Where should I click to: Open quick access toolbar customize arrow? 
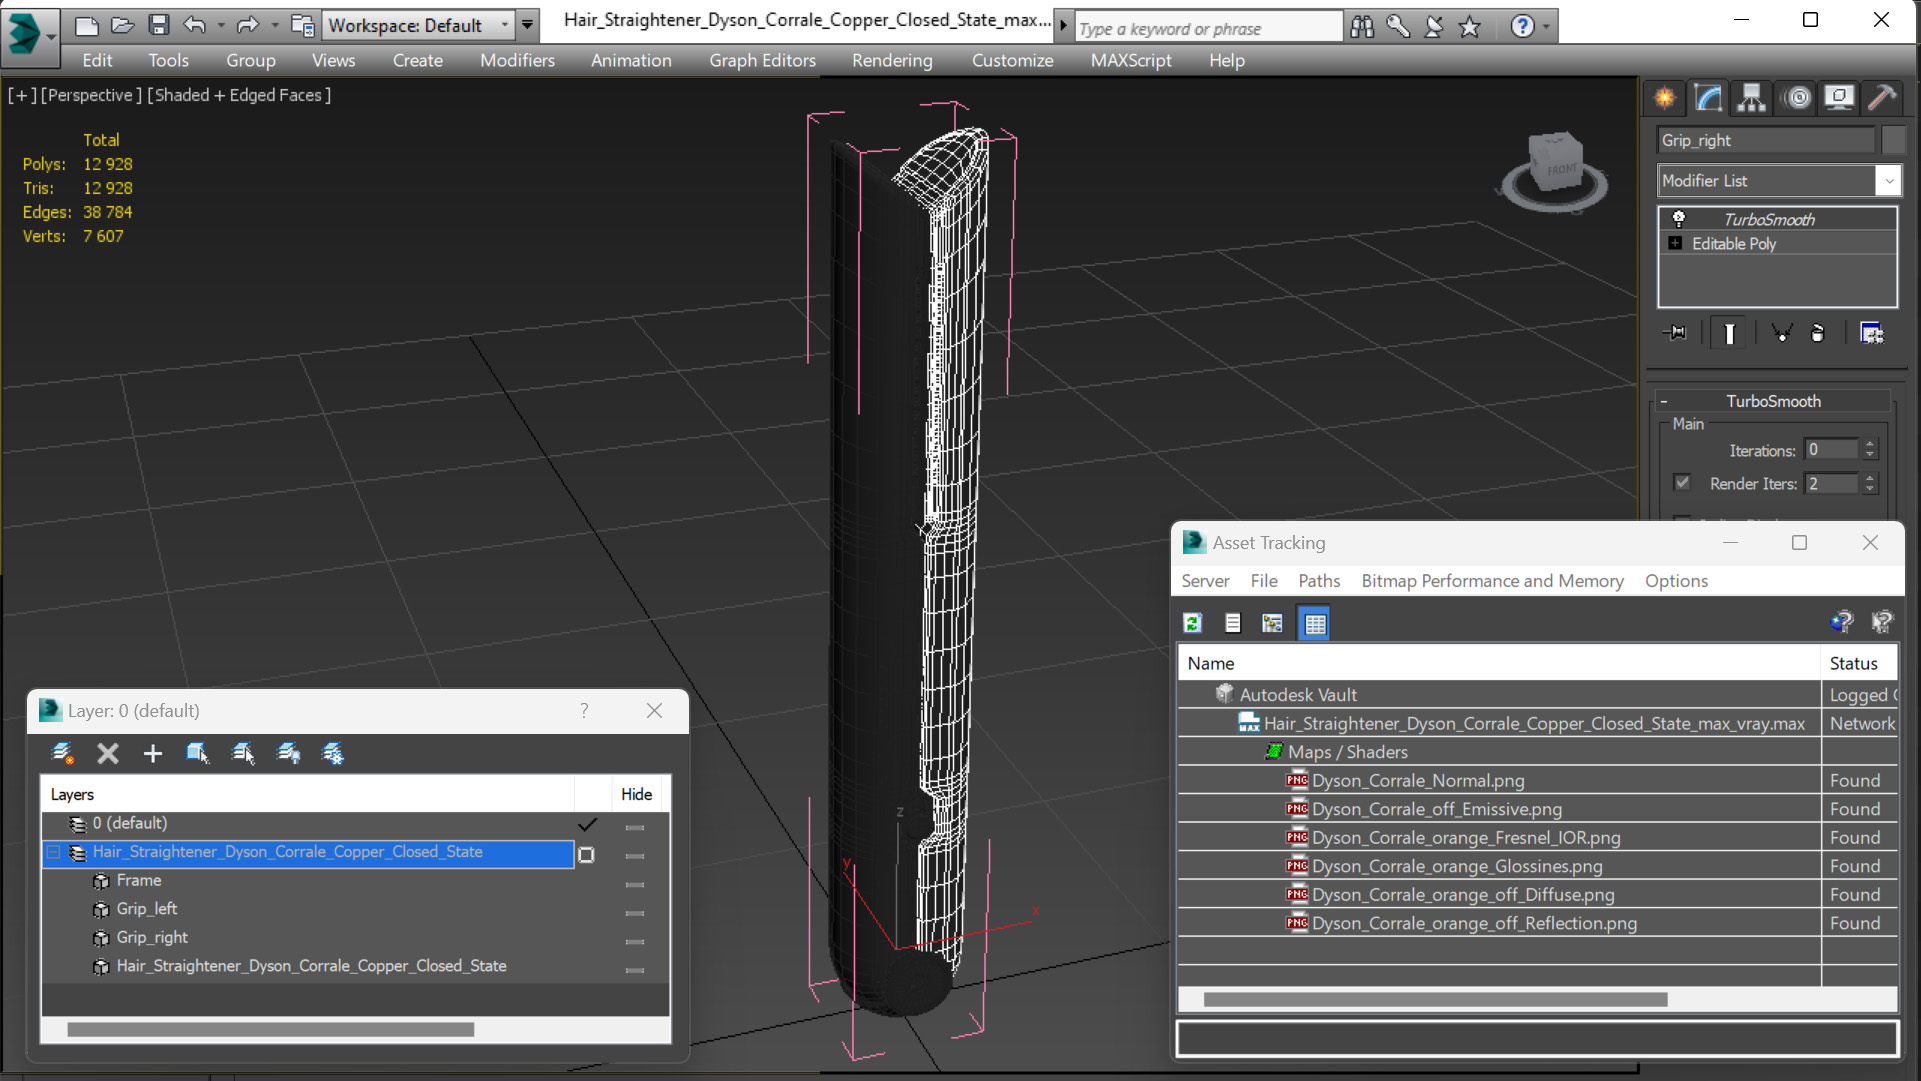pos(527,25)
